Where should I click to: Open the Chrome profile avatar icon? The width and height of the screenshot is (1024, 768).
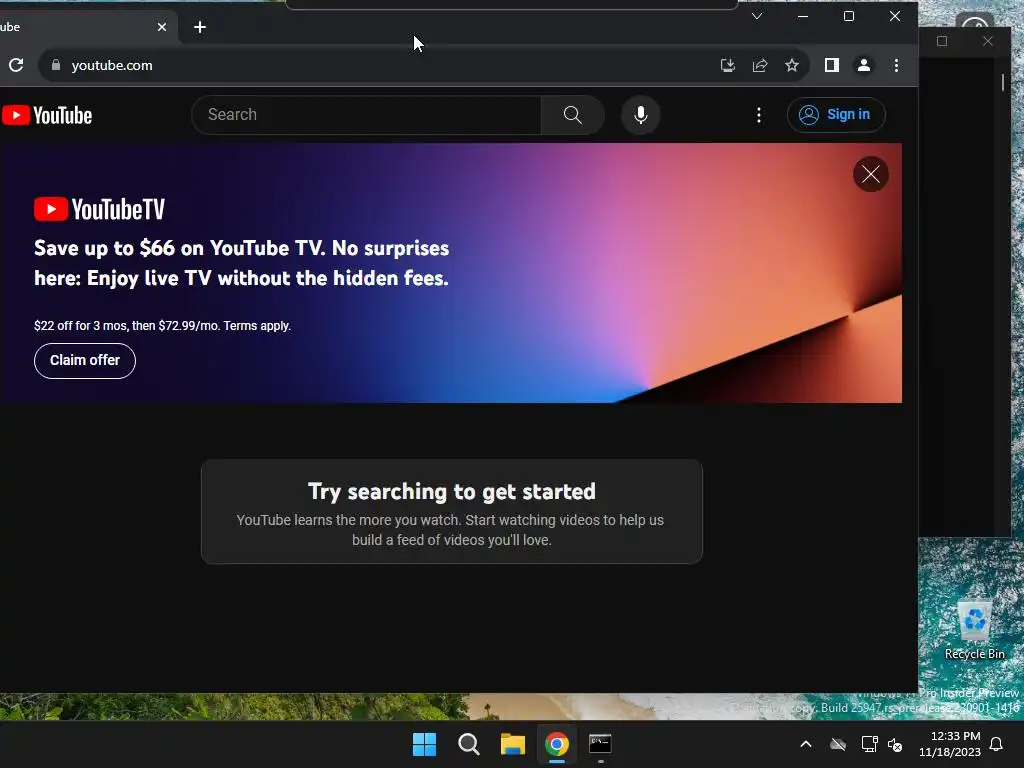[x=863, y=65]
